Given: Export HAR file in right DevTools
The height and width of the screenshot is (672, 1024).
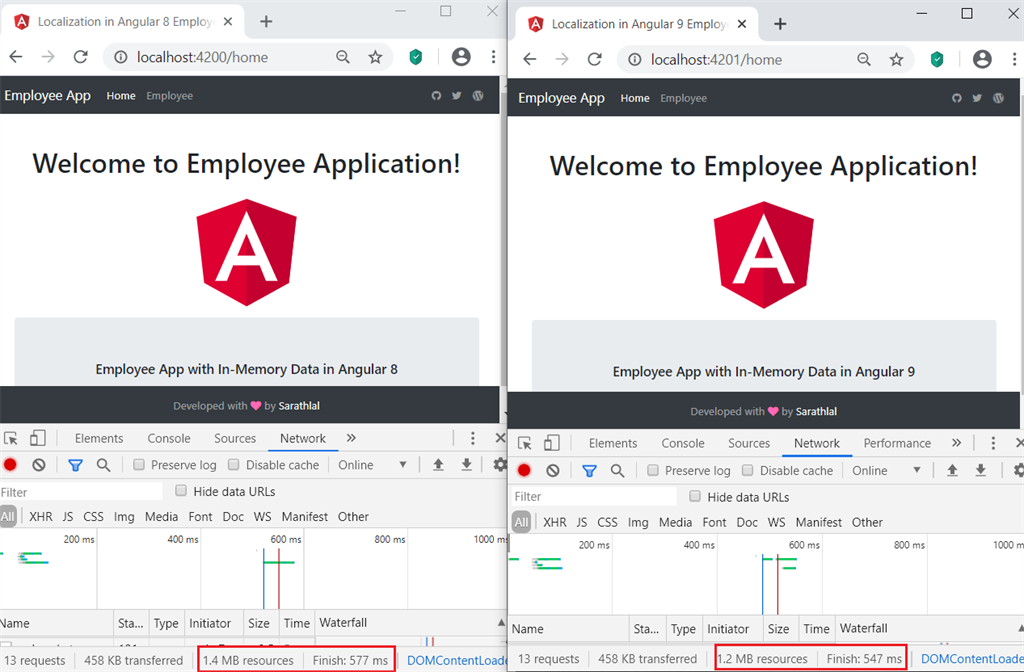Looking at the screenshot, I should pos(980,470).
